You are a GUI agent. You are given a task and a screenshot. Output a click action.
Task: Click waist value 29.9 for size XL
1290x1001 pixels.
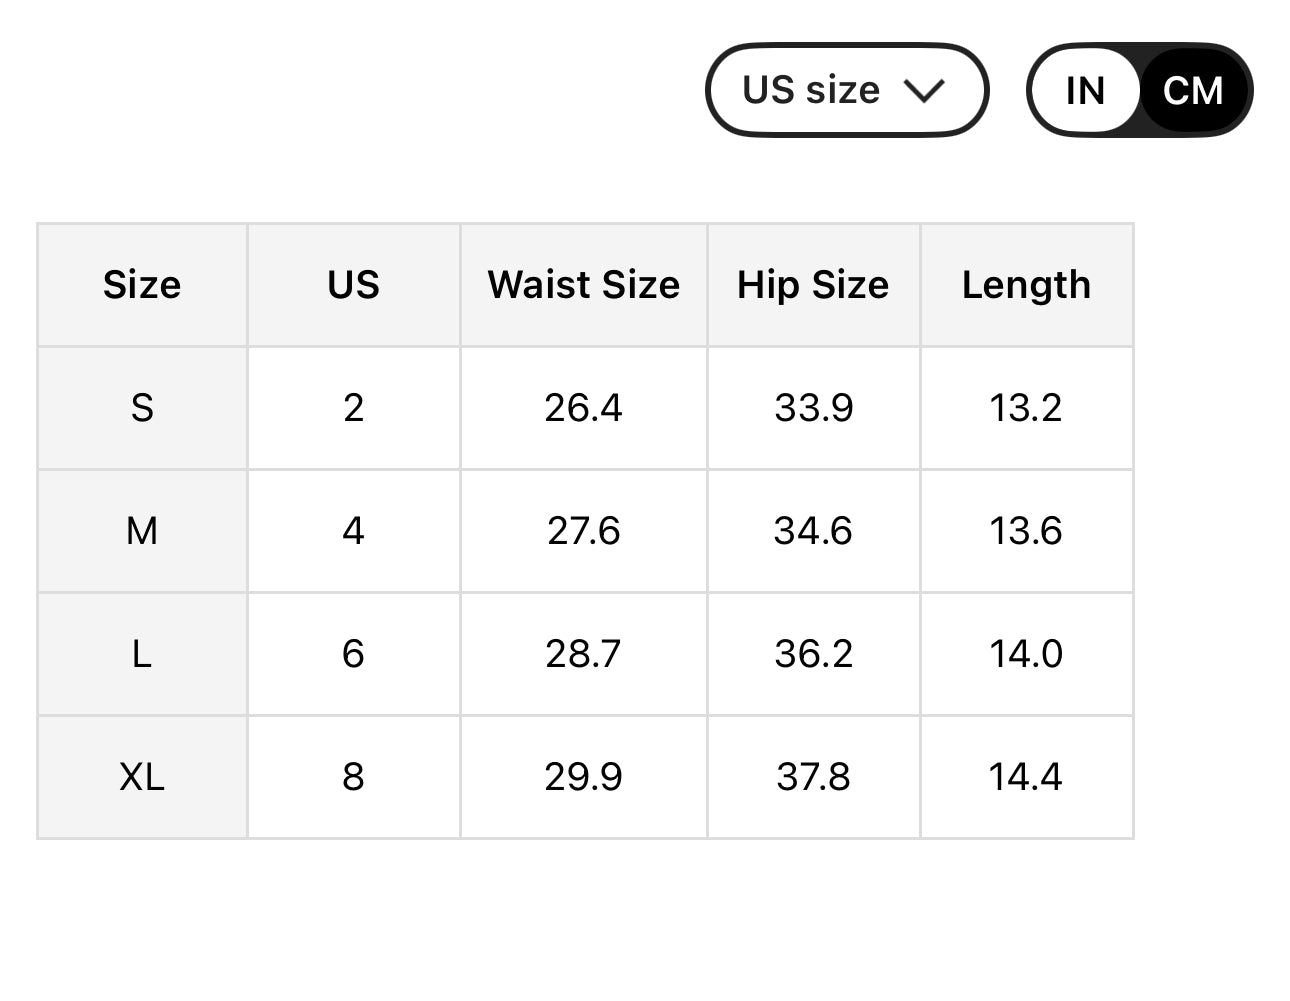pyautogui.click(x=583, y=777)
